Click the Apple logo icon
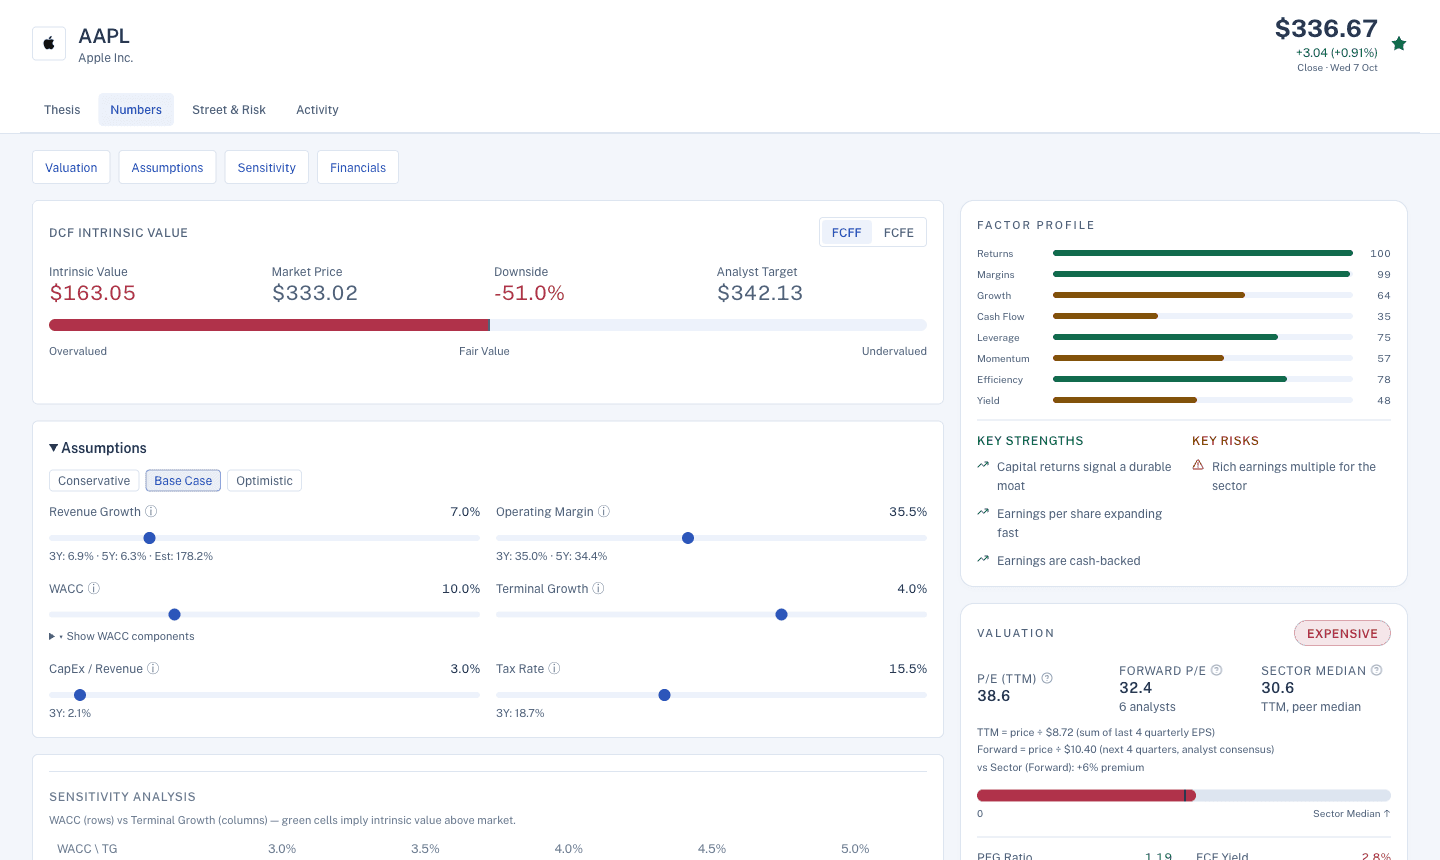This screenshot has height=860, width=1440. 49,44
